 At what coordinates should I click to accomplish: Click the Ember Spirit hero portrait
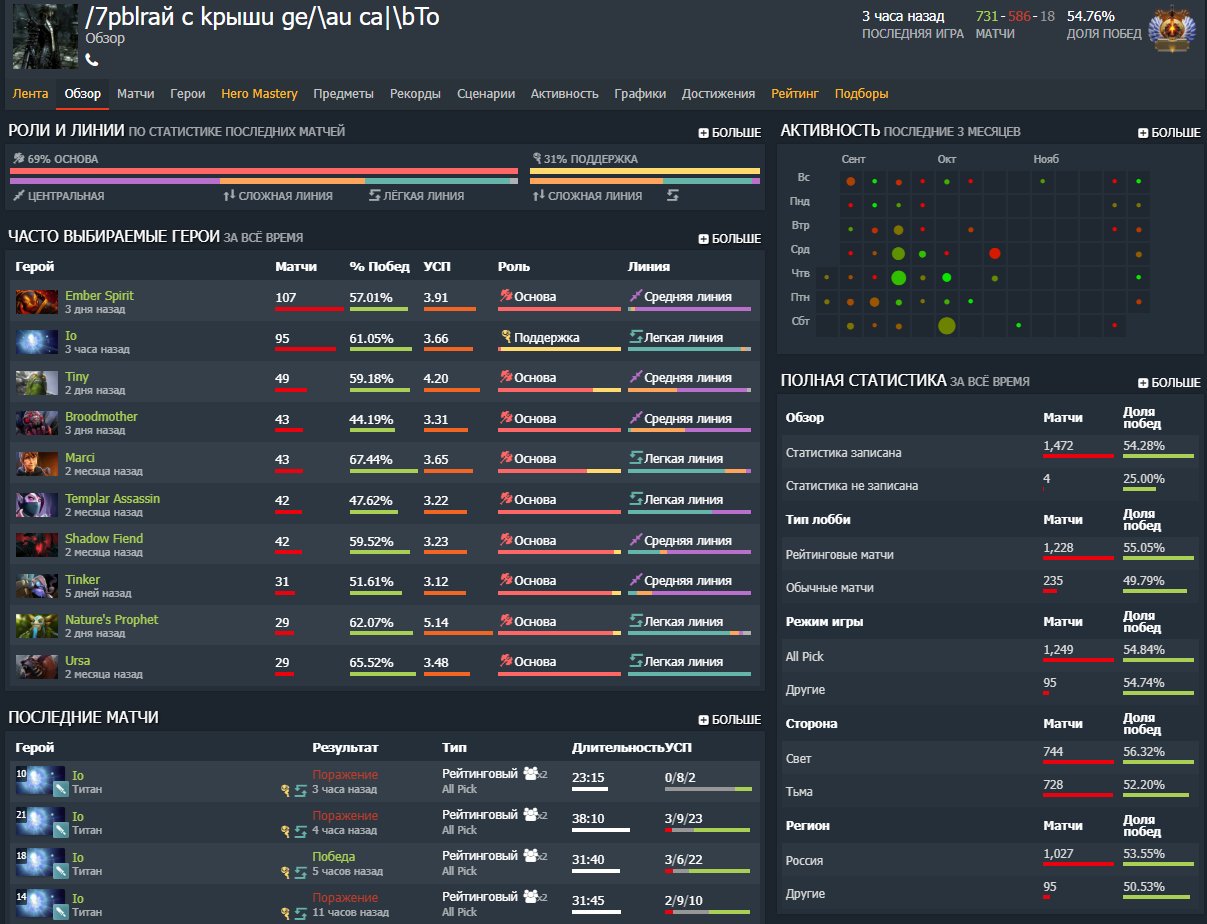(x=37, y=302)
